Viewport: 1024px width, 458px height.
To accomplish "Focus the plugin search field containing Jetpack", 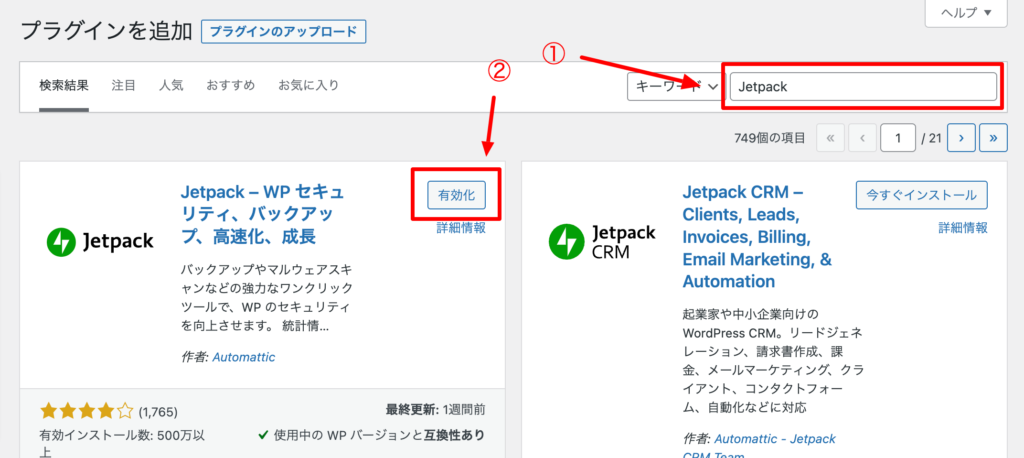I will (x=863, y=86).
